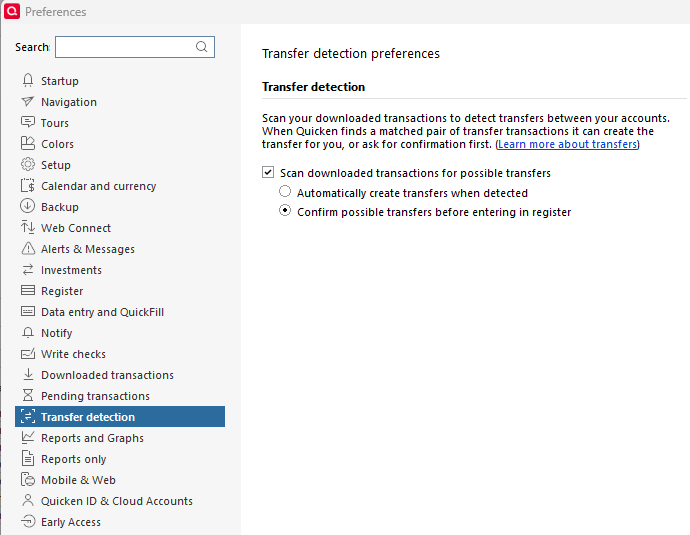690x535 pixels.
Task: Select Confirm possible transfers before entering
Action: tap(285, 211)
